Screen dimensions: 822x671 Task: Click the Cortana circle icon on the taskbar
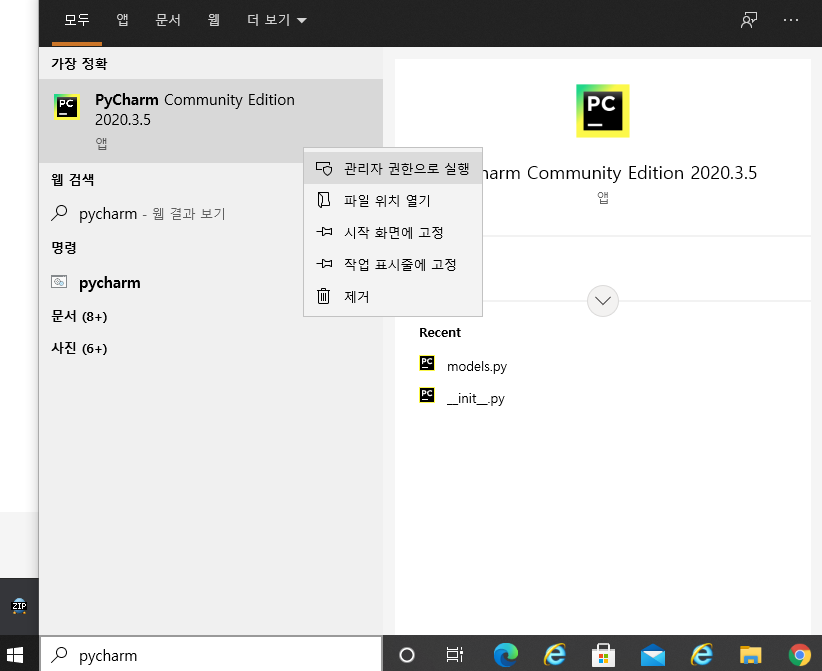point(407,655)
